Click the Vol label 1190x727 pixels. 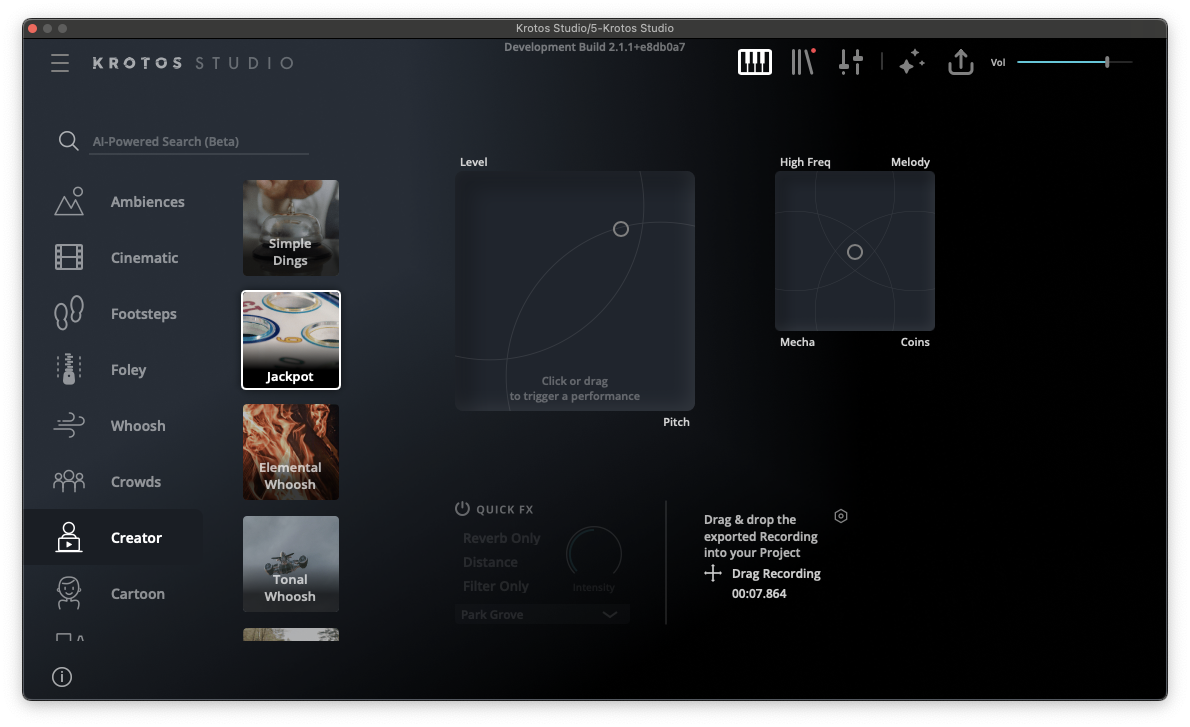coord(998,62)
